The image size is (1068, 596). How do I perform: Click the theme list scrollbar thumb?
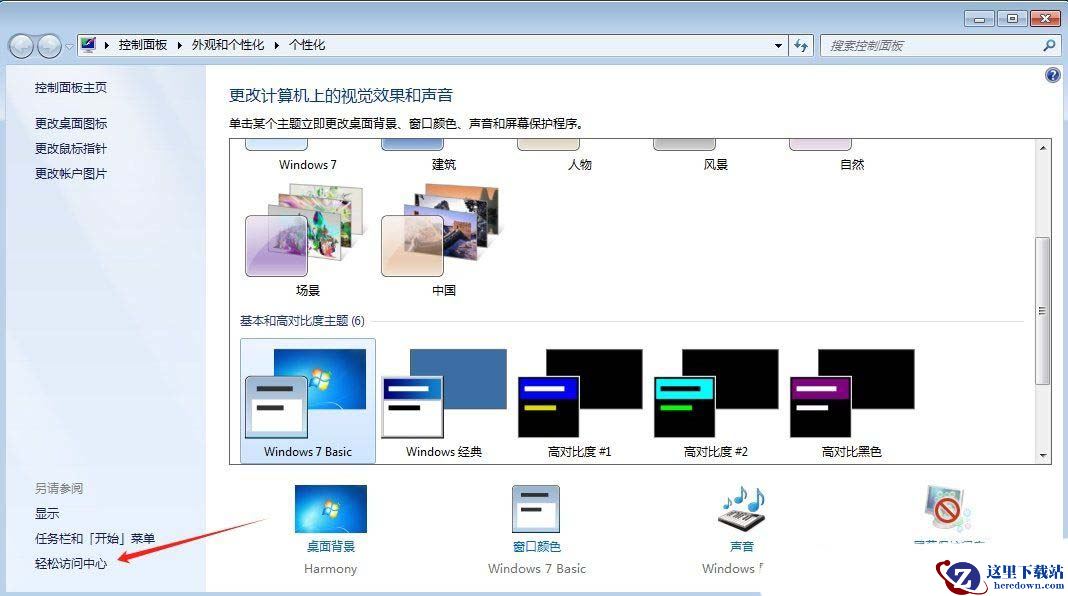tap(1042, 311)
